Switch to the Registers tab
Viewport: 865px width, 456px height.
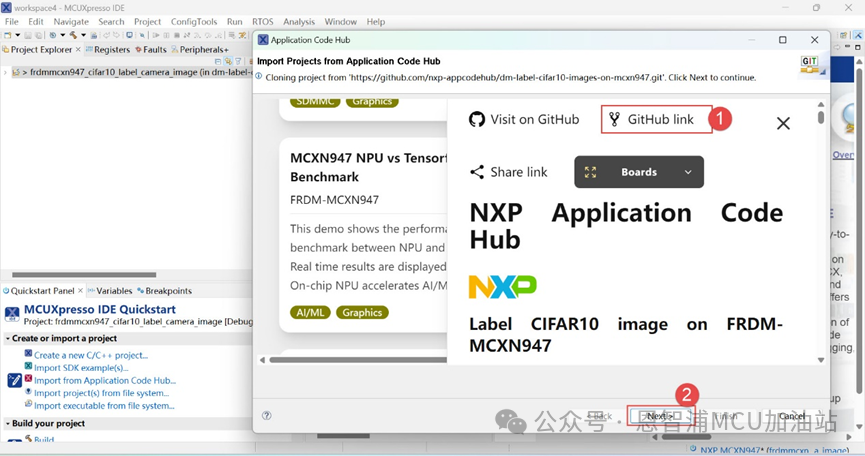pos(108,50)
